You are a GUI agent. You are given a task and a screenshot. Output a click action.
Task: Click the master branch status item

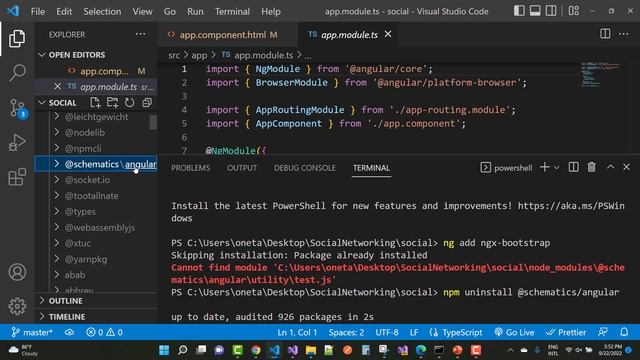tap(32, 332)
